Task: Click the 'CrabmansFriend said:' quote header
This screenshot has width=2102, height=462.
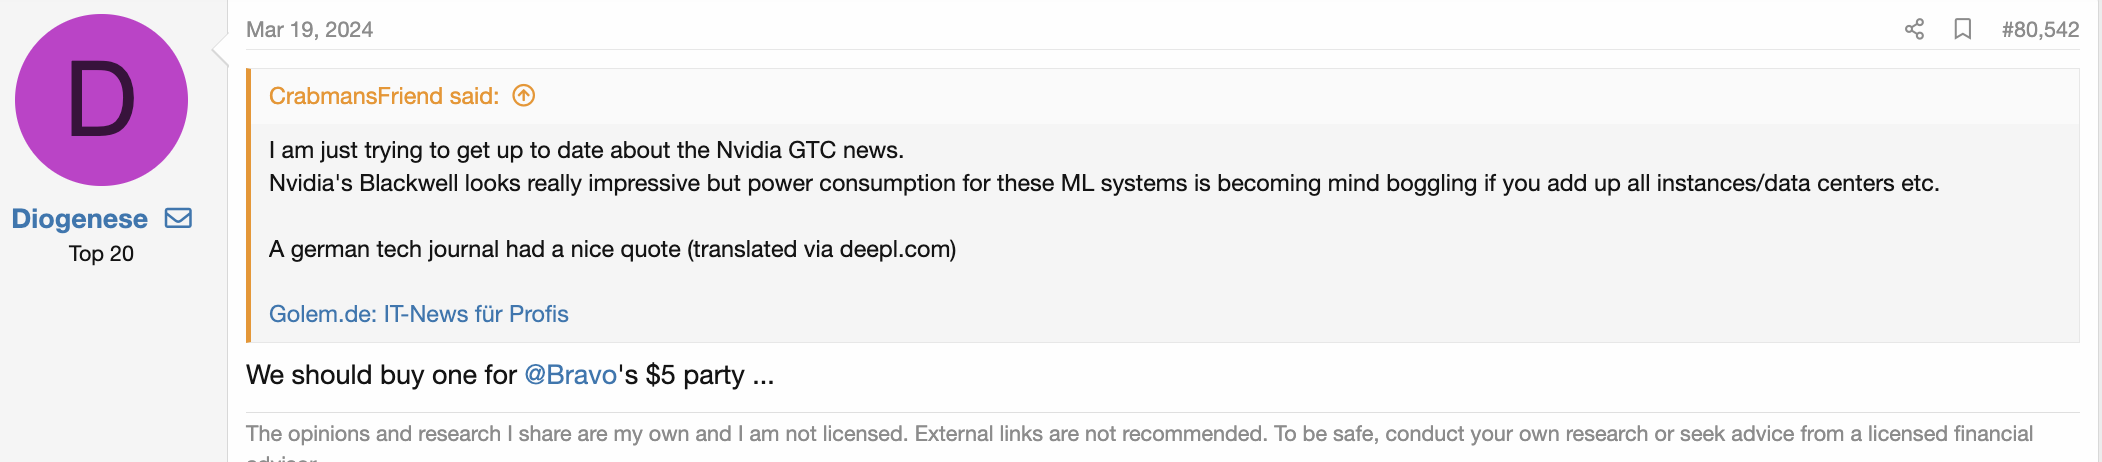Action: [383, 96]
